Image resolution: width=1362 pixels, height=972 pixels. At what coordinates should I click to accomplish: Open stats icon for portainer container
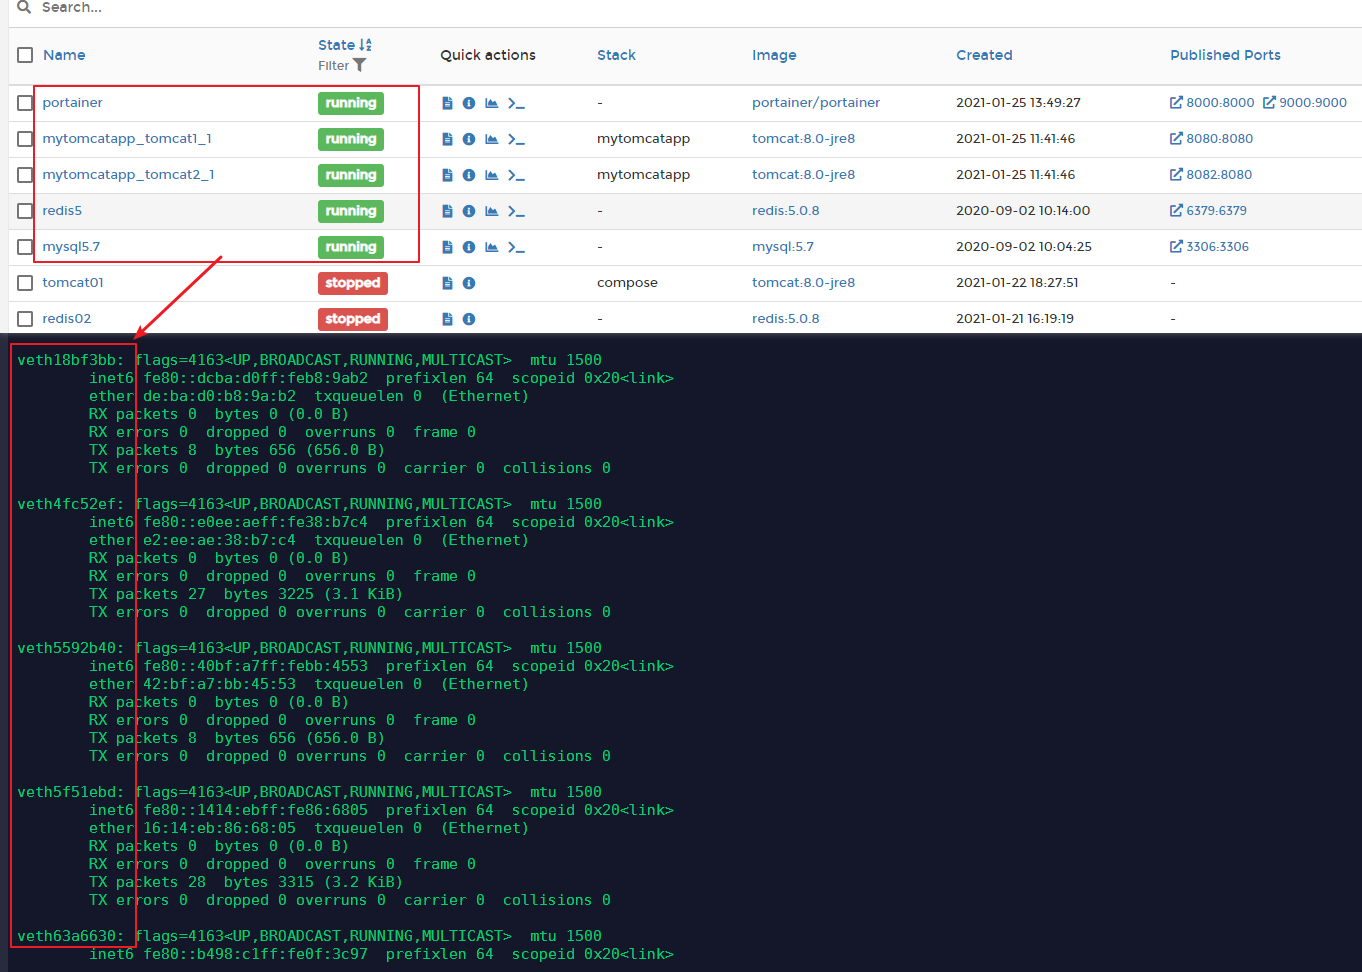pos(492,103)
